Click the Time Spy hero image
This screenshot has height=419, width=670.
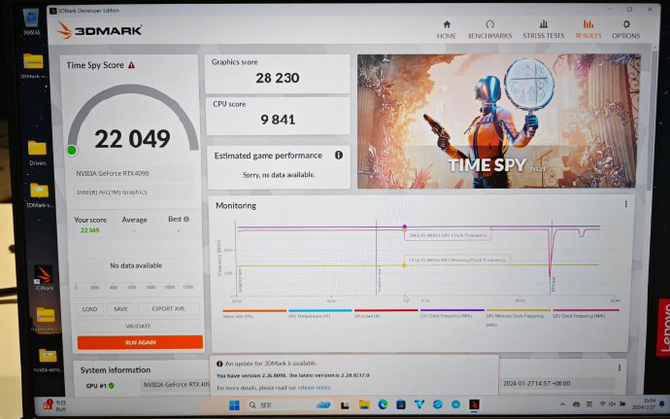[x=498, y=121]
